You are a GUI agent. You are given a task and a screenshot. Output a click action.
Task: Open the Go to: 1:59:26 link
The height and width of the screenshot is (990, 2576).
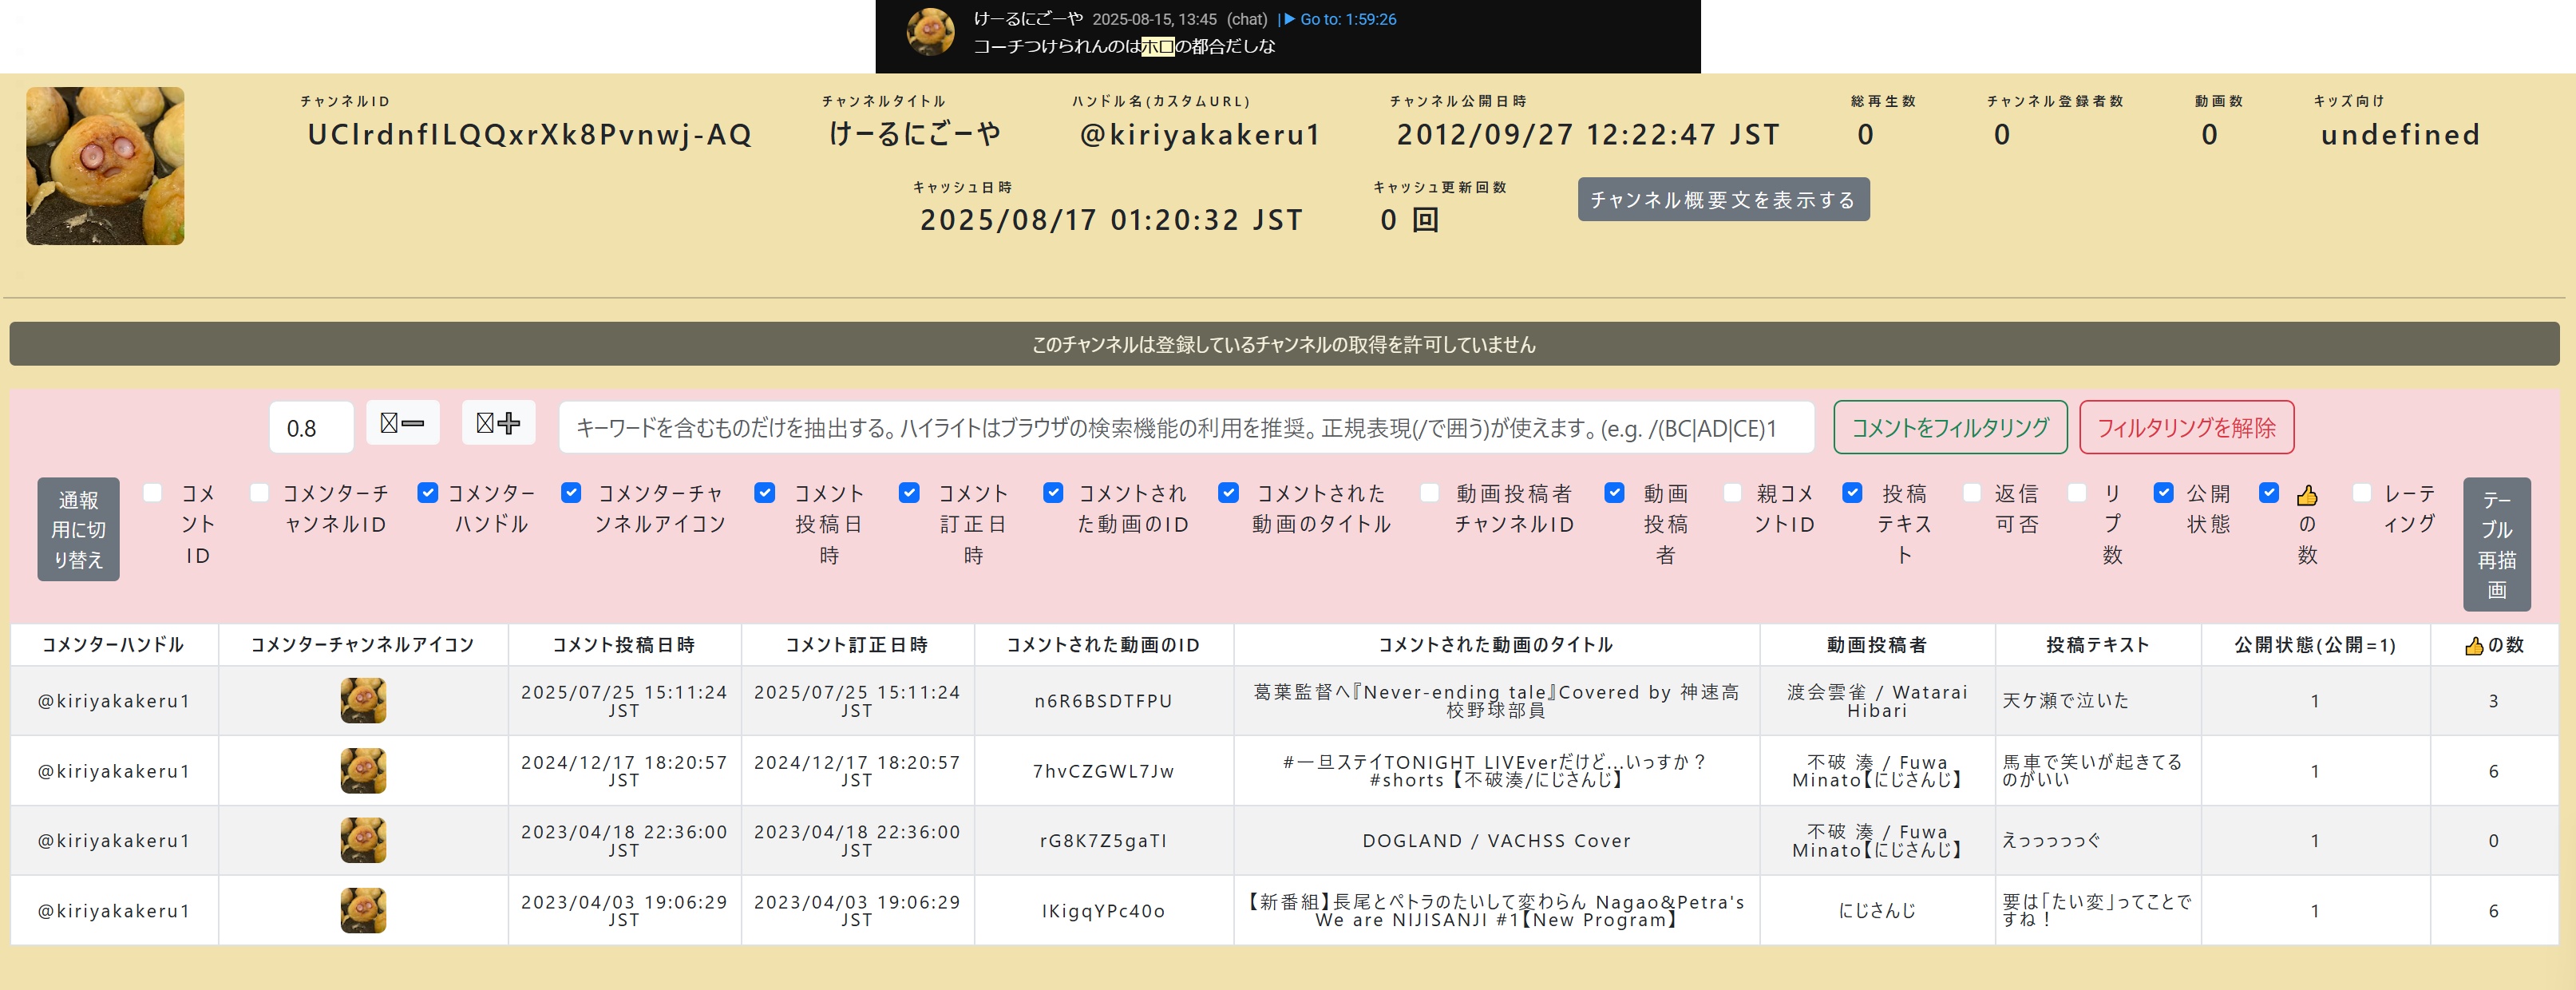pos(1346,19)
